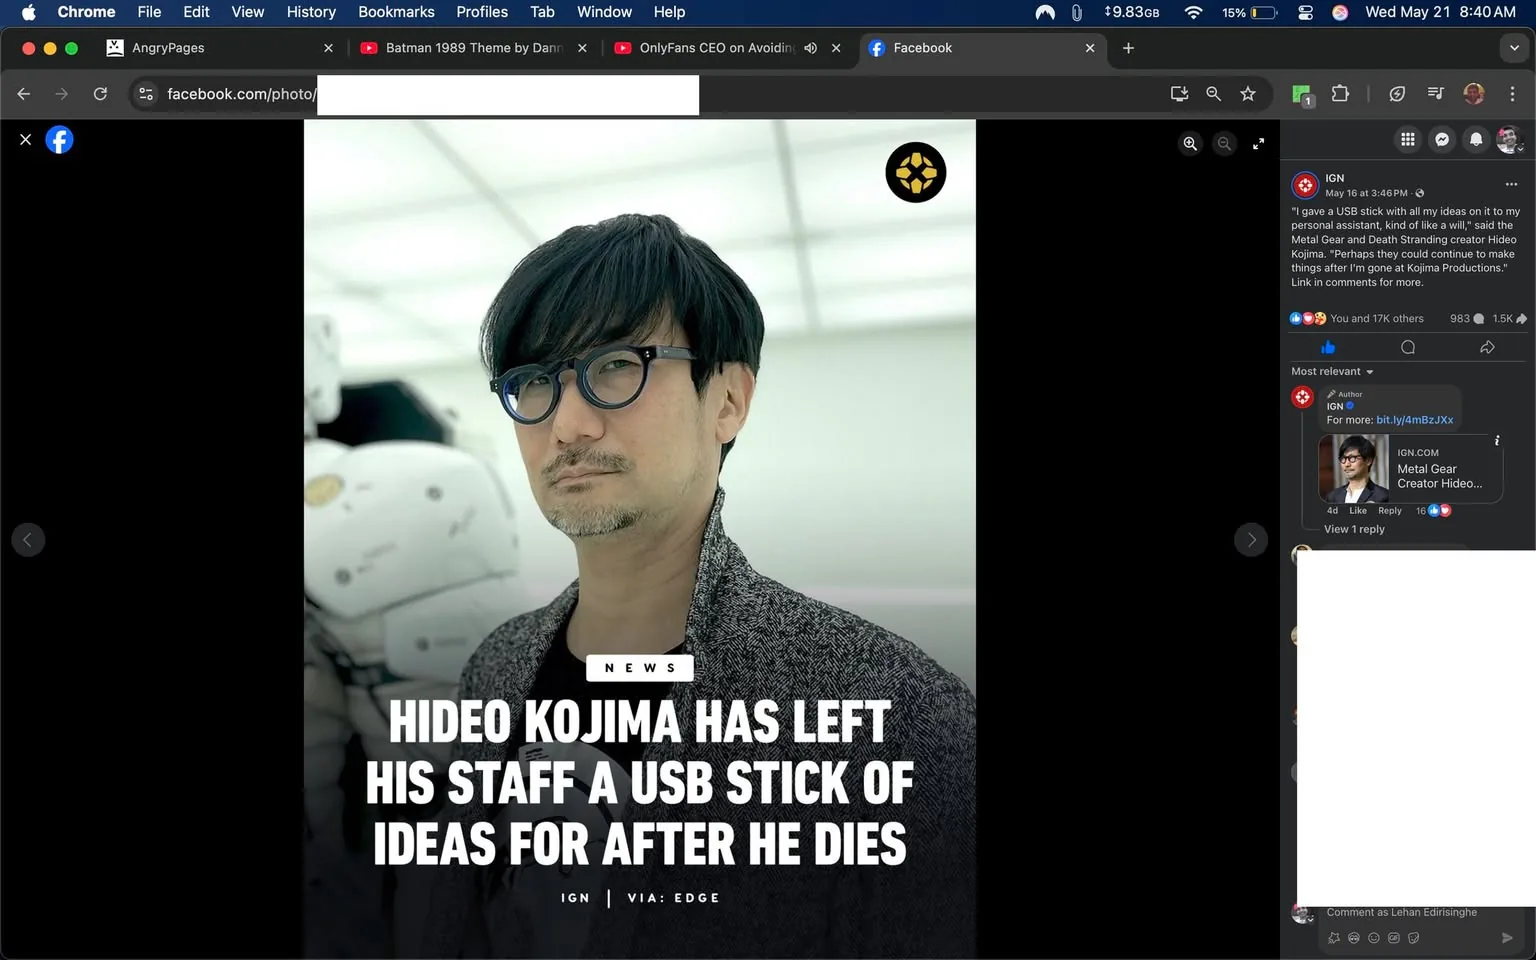Open the Bookmarks menu
Image resolution: width=1536 pixels, height=960 pixels.
click(x=396, y=12)
